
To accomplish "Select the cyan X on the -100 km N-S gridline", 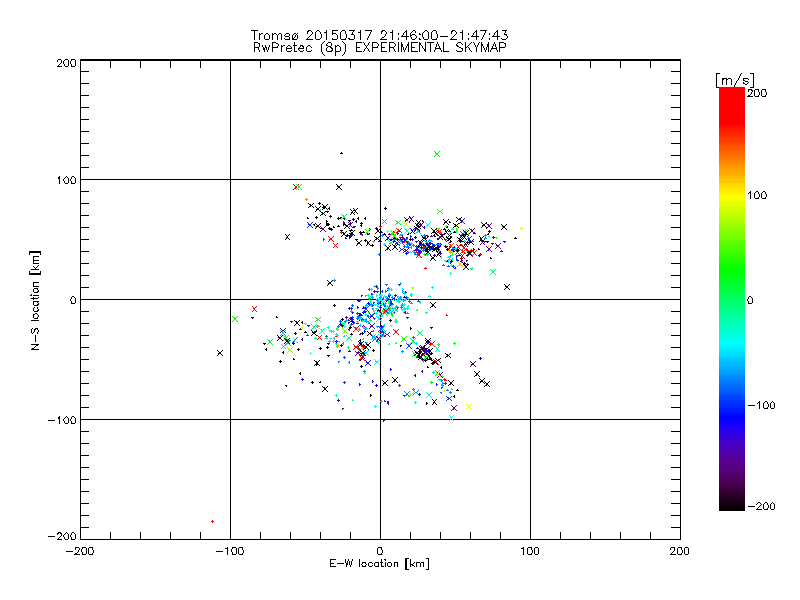I will [x=451, y=418].
